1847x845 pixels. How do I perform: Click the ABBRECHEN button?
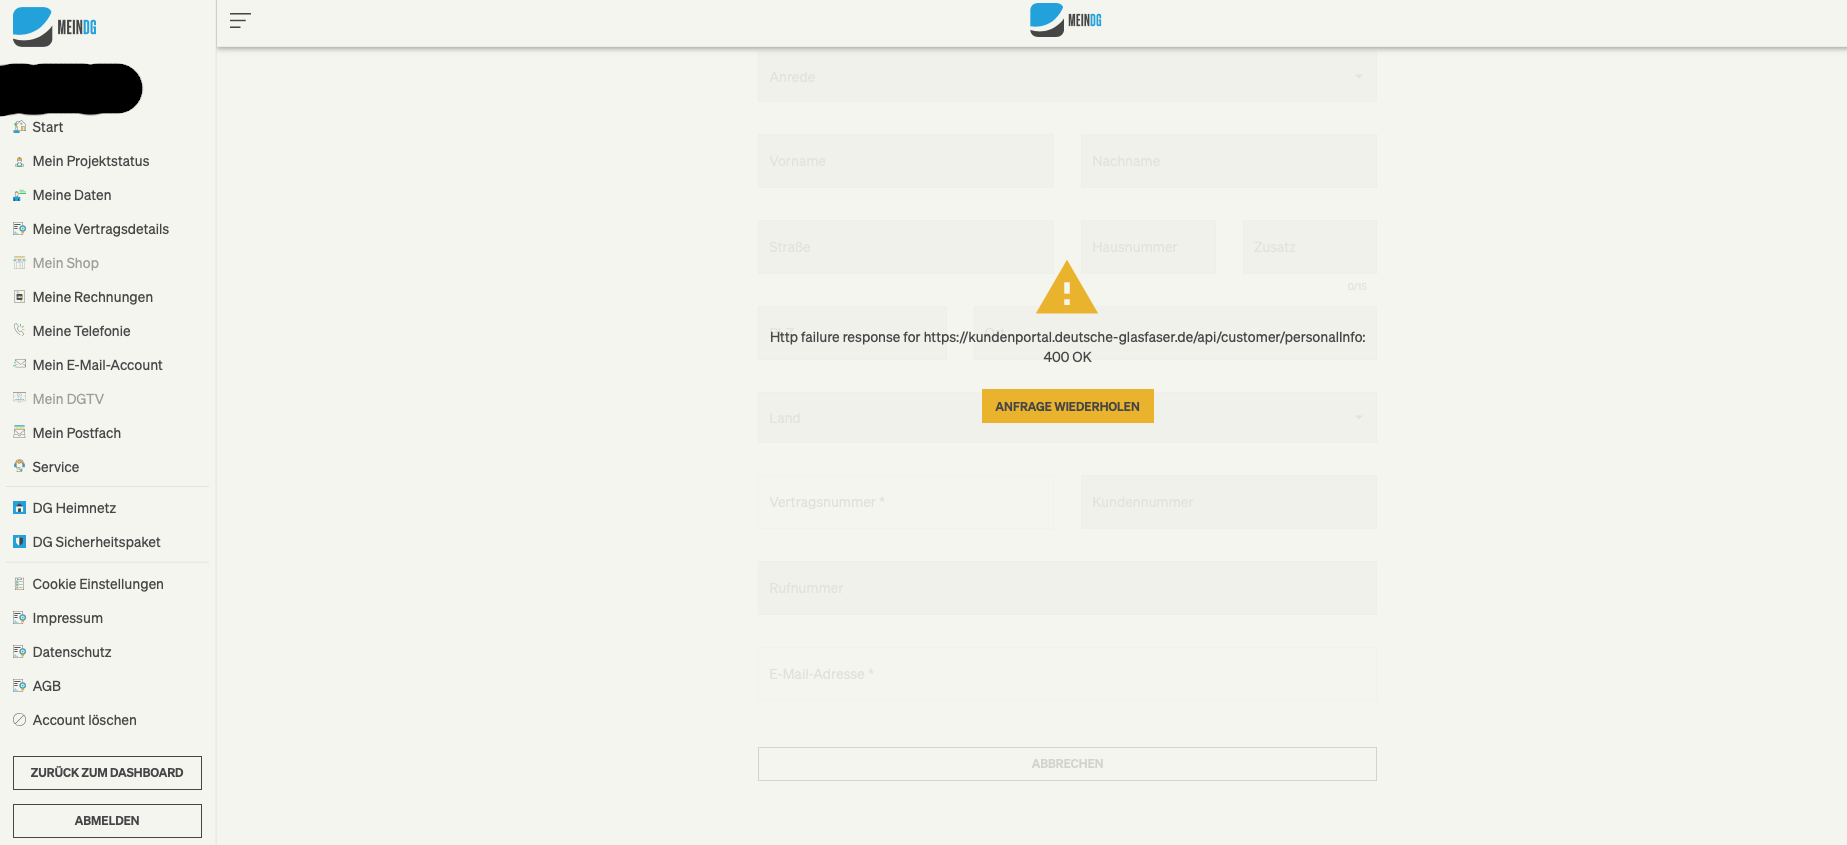pyautogui.click(x=1067, y=764)
